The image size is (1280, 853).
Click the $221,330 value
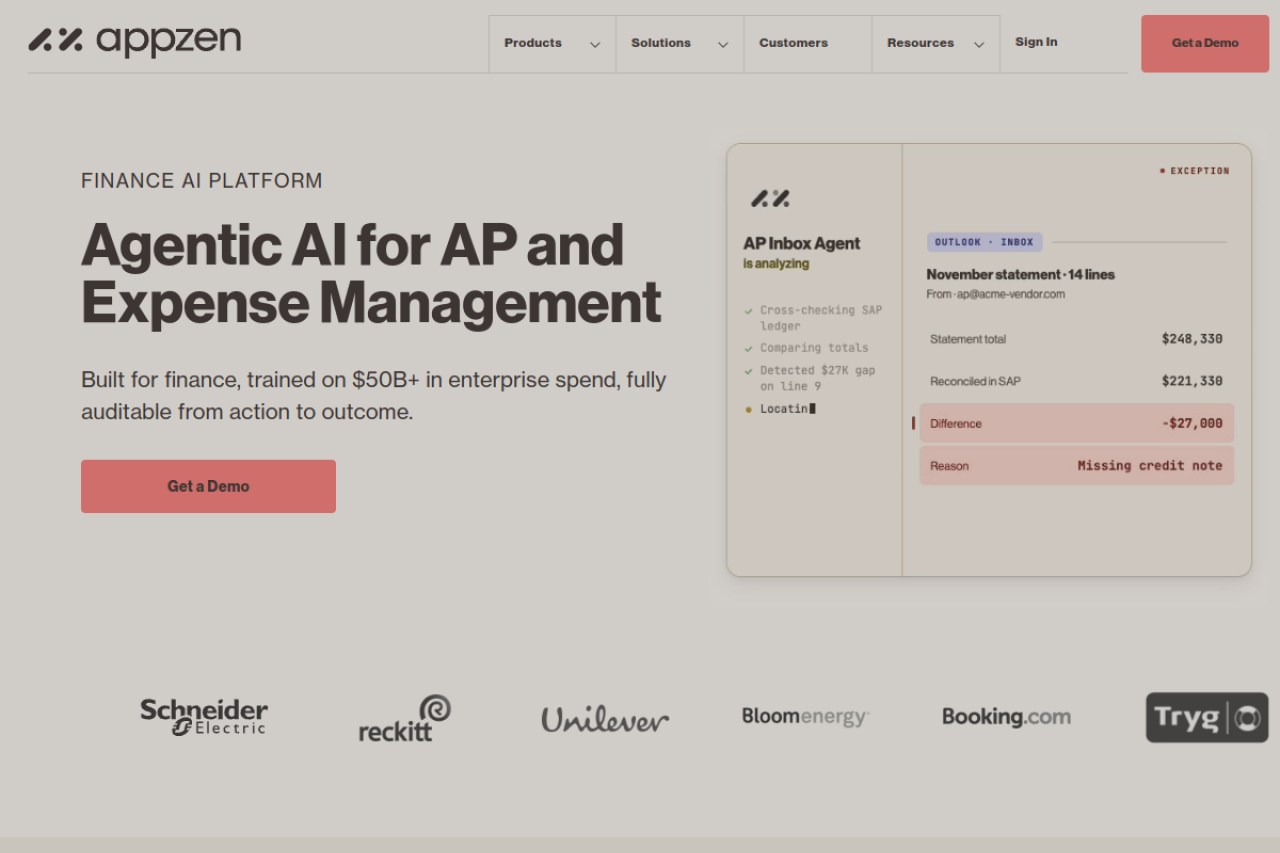click(x=1192, y=381)
